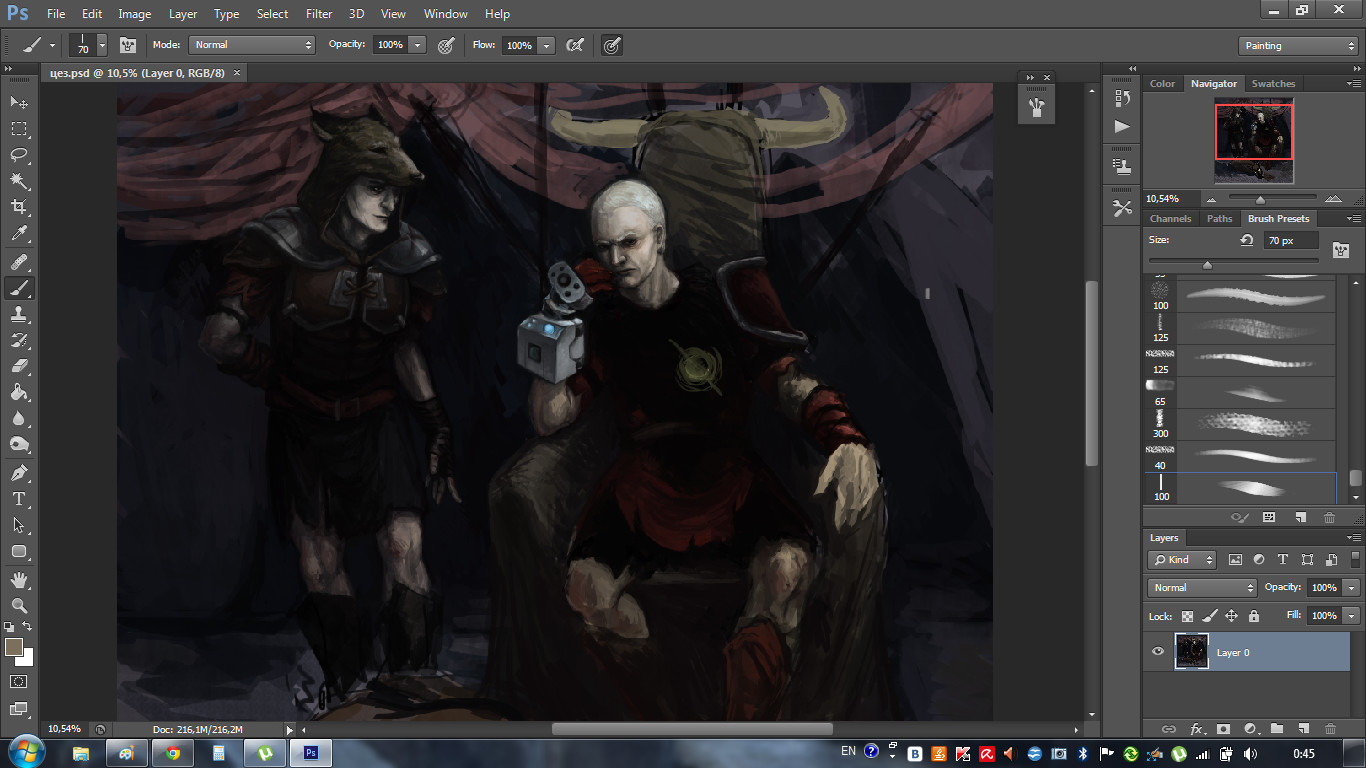
Task: Pick the Crop tool
Action: (19, 207)
